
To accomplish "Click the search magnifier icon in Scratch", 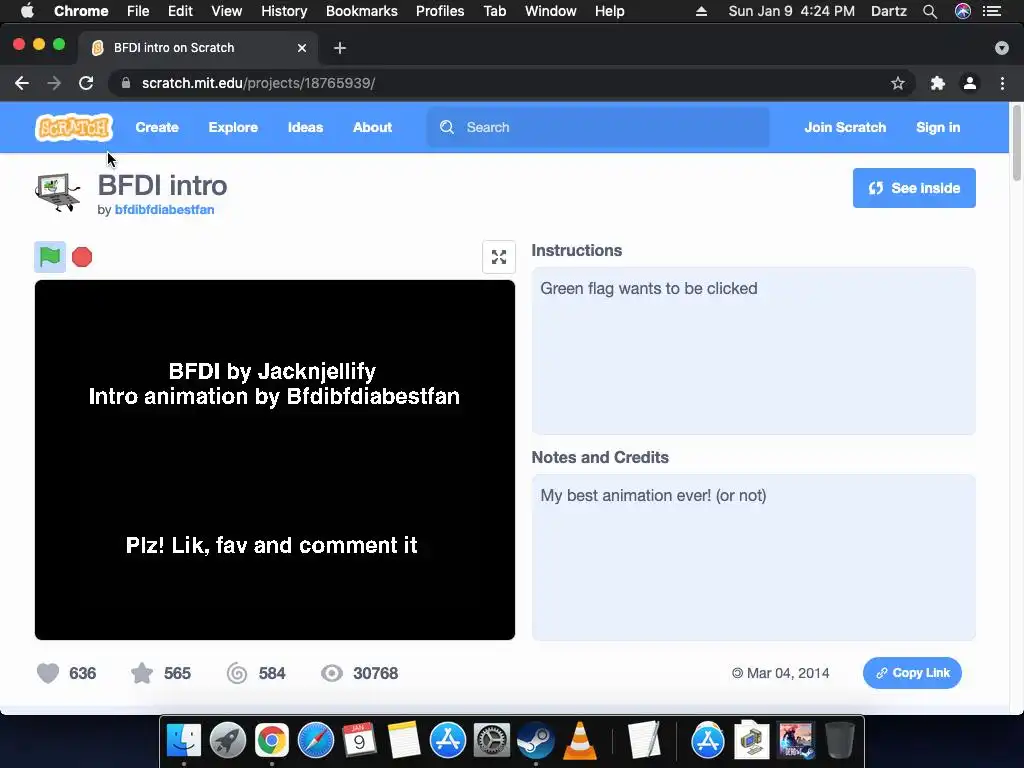I will [447, 127].
